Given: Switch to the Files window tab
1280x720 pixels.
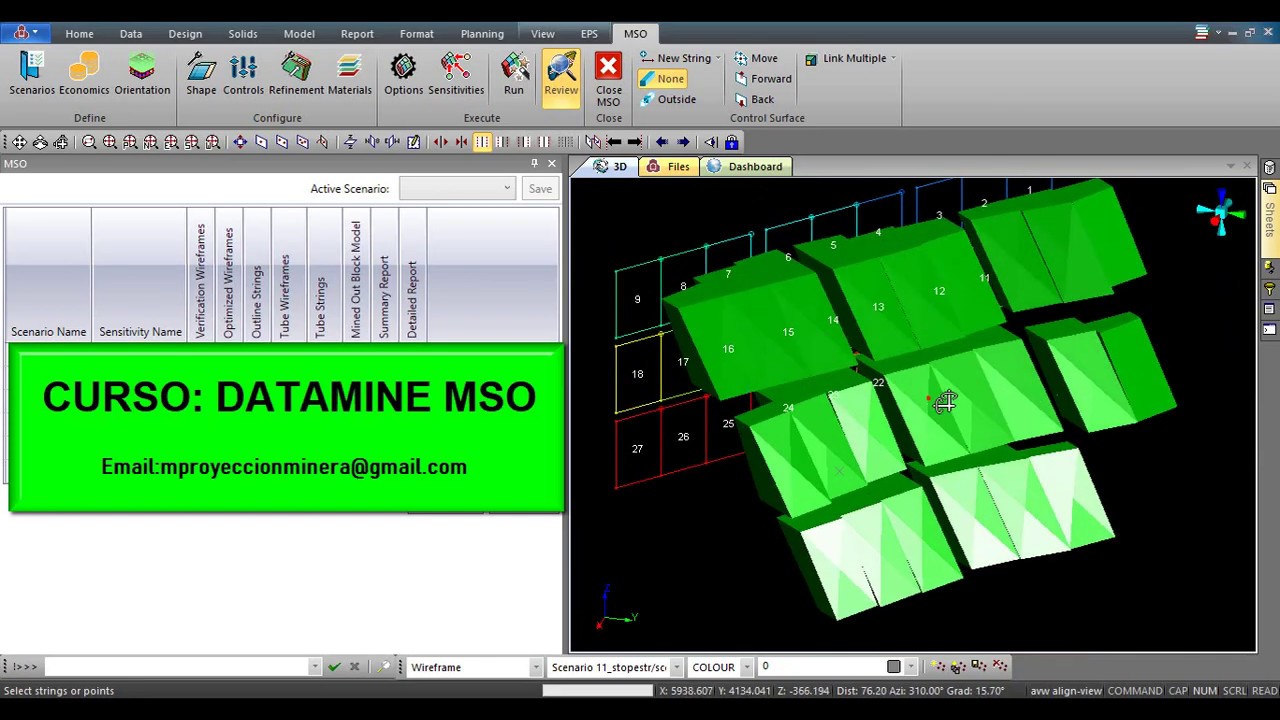Looking at the screenshot, I should 668,167.
